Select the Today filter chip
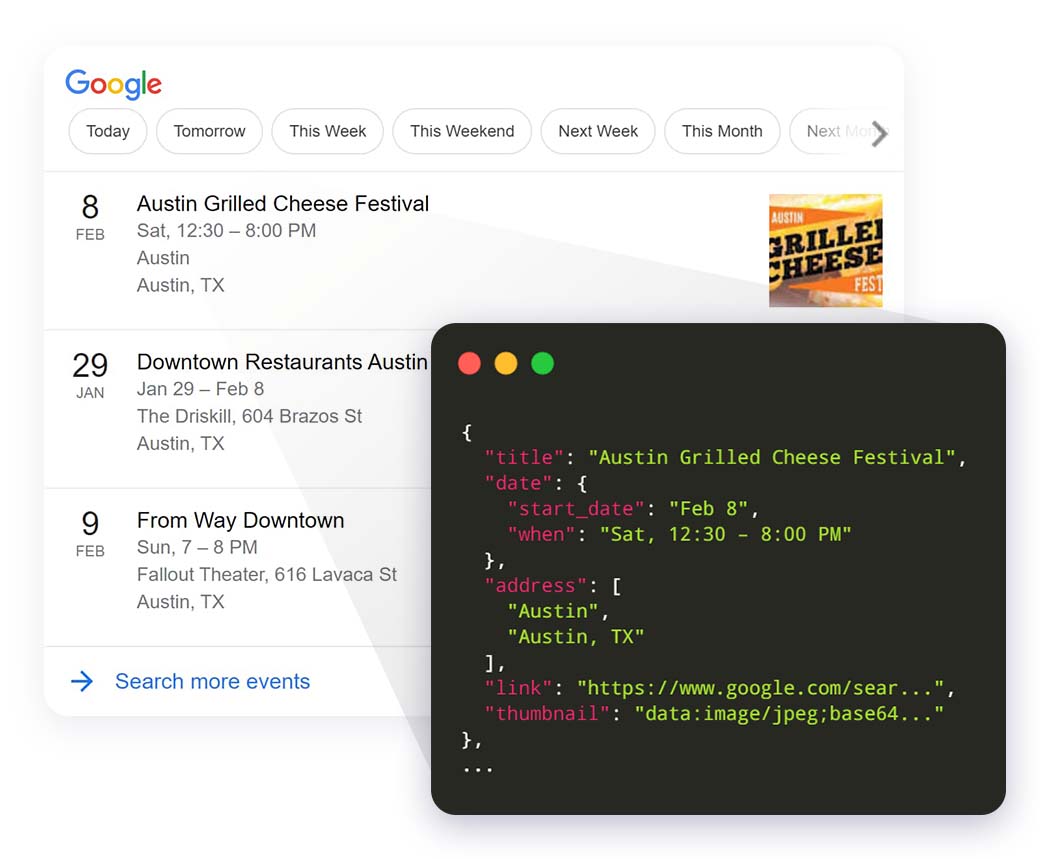 108,131
